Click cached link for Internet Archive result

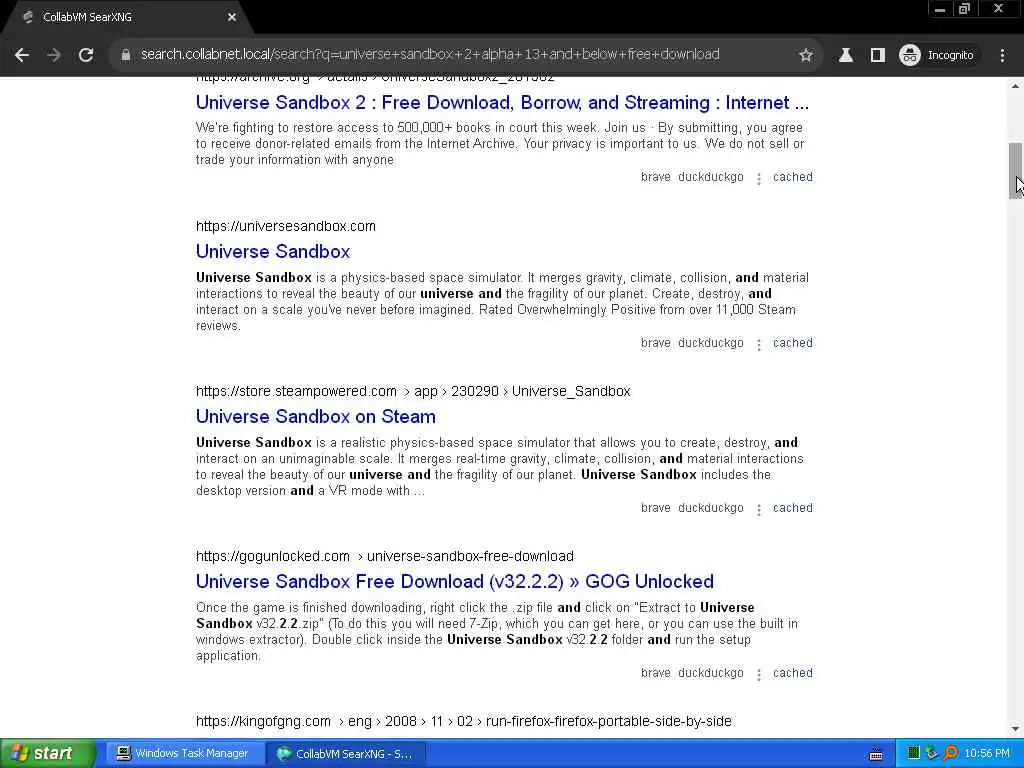point(793,177)
